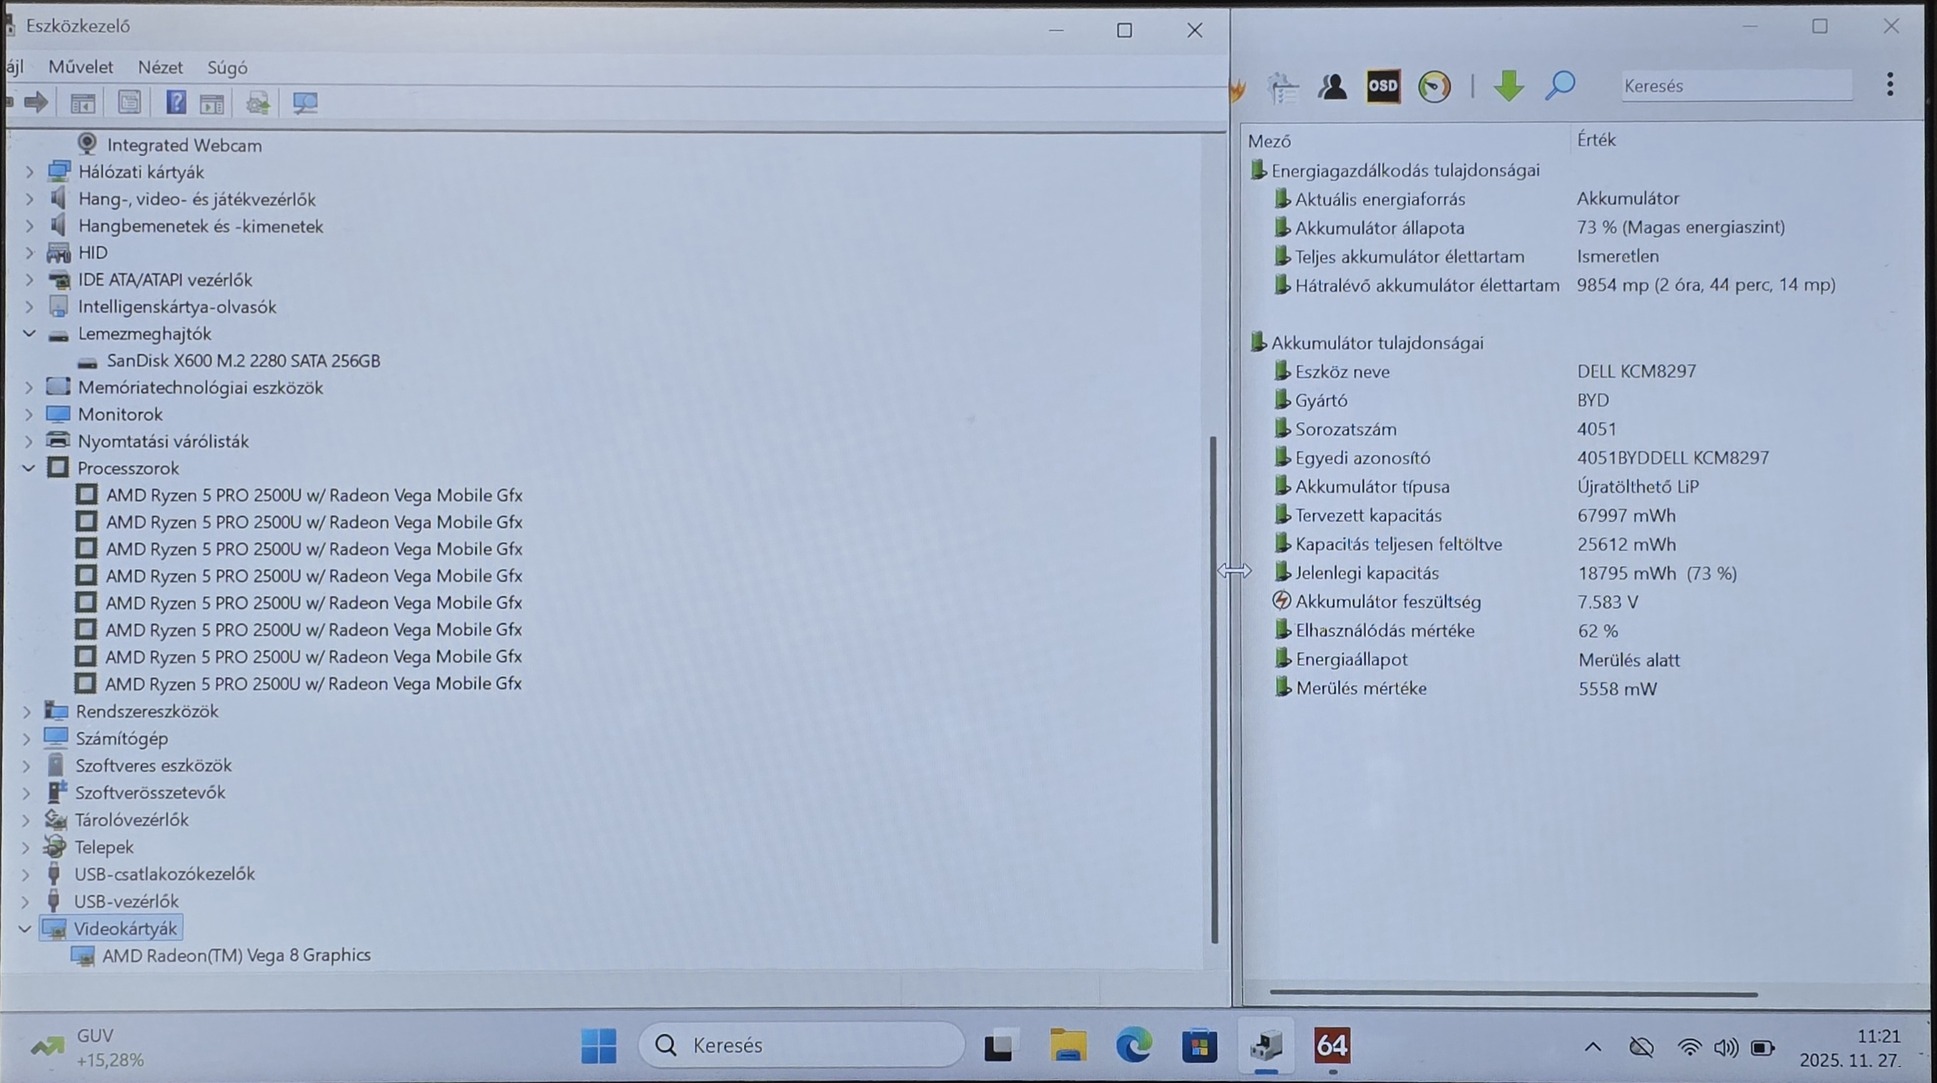Expand the USB-vezérlők node
The width and height of the screenshot is (1937, 1083).
pyautogui.click(x=25, y=902)
